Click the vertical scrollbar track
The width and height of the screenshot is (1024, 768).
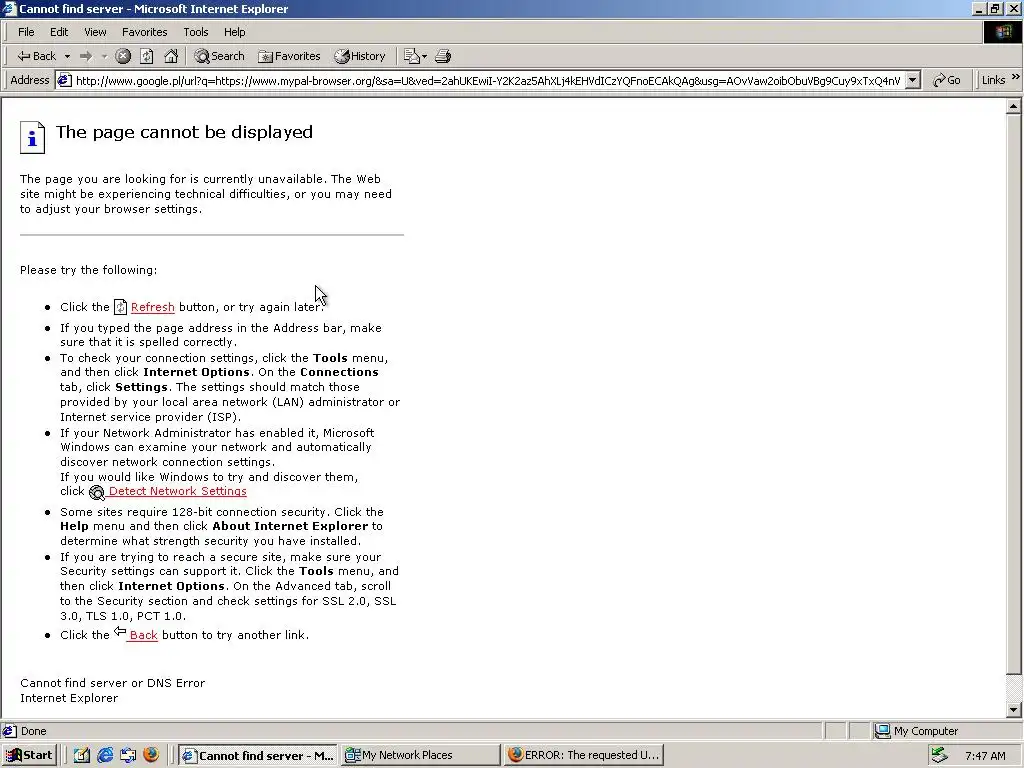tap(1014, 687)
